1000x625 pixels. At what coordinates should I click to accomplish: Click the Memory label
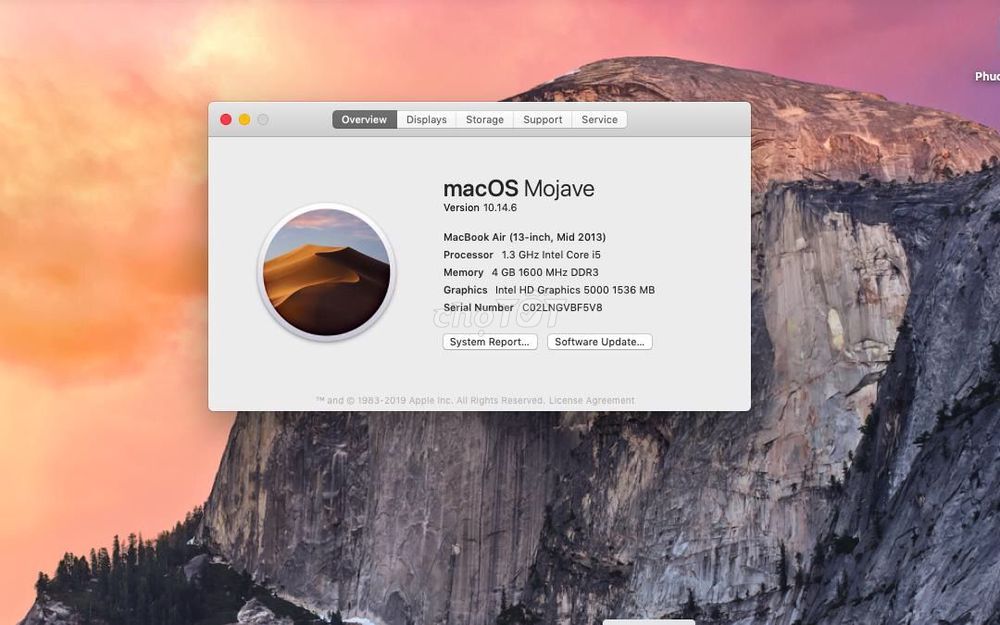tap(464, 272)
